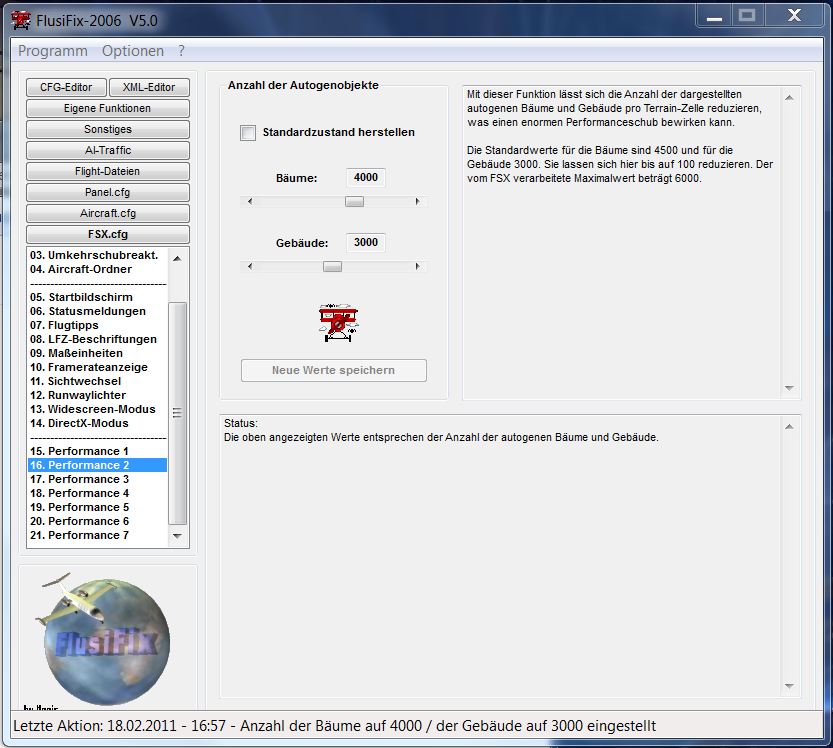This screenshot has width=833, height=748.
Task: Click the Gebäude slider right arrow
Action: tap(418, 266)
